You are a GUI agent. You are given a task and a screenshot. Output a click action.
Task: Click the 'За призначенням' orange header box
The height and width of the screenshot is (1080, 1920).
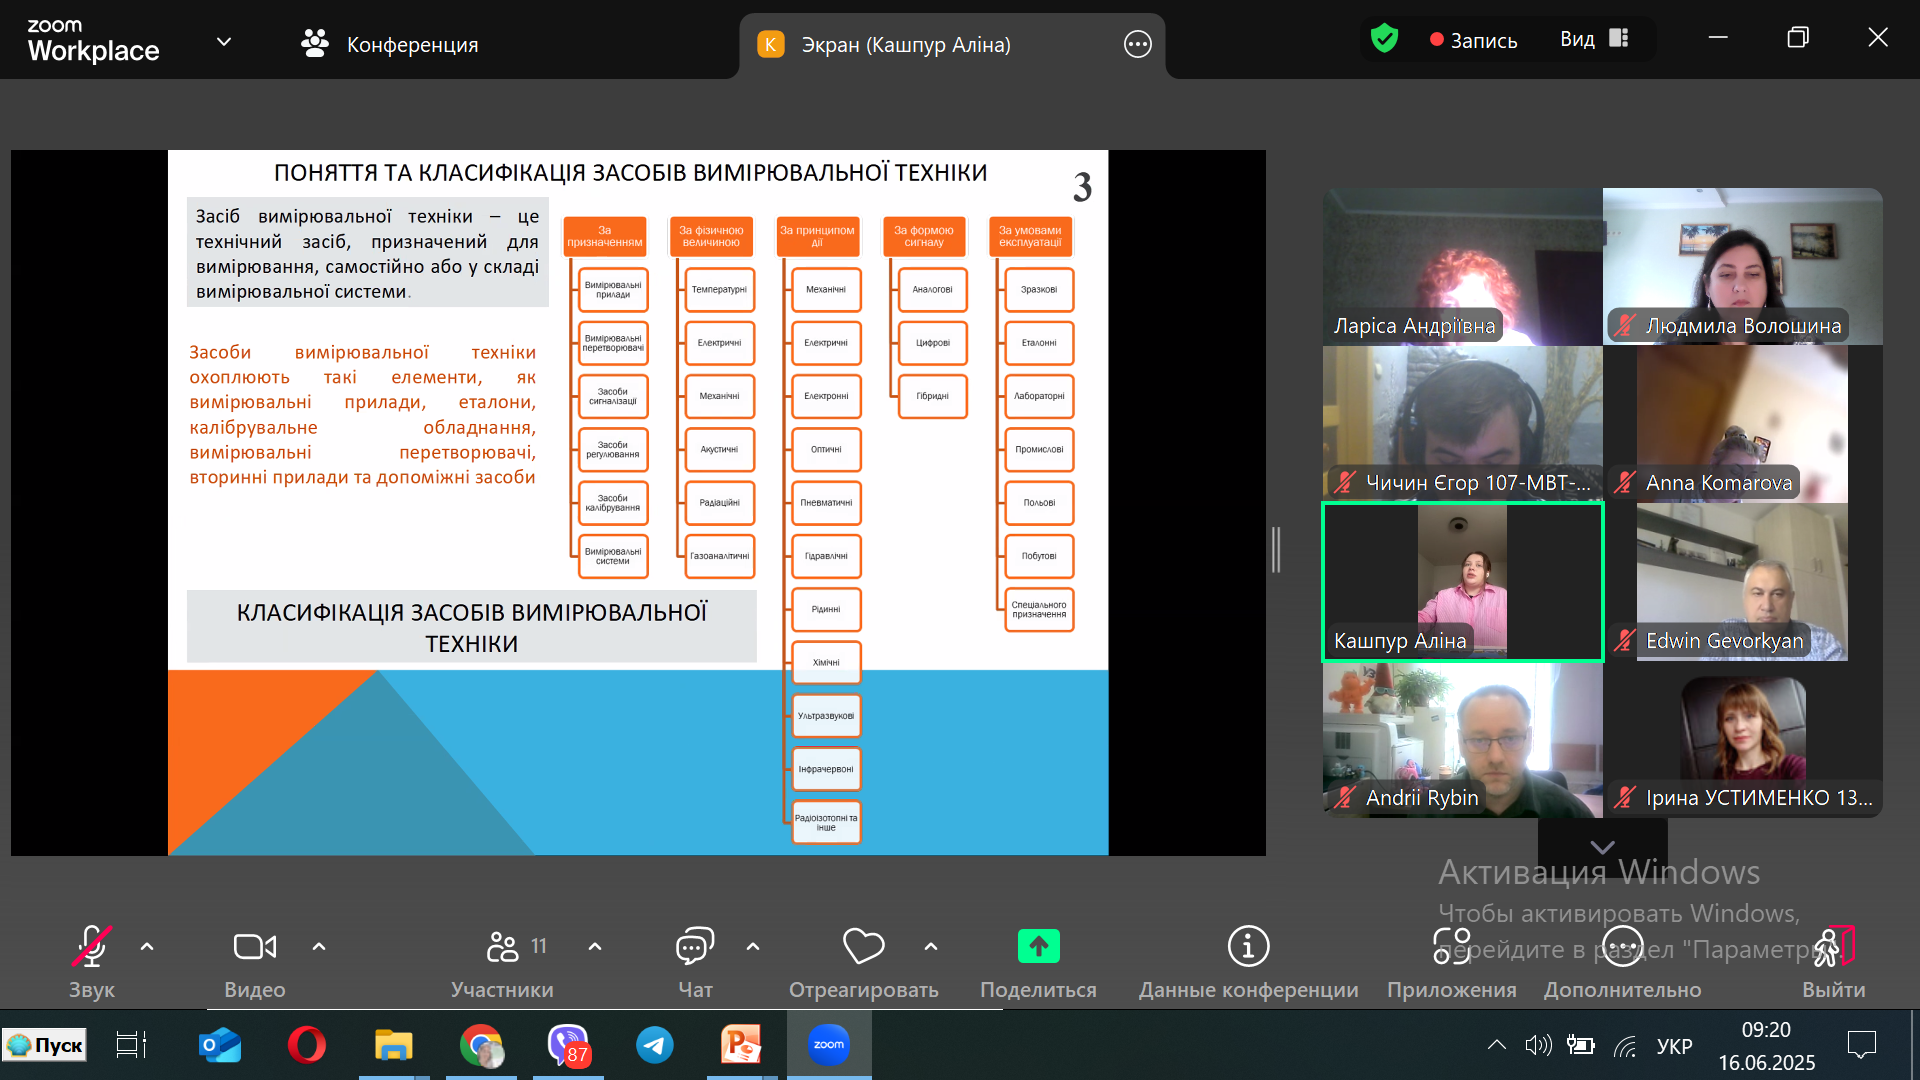[604, 236]
